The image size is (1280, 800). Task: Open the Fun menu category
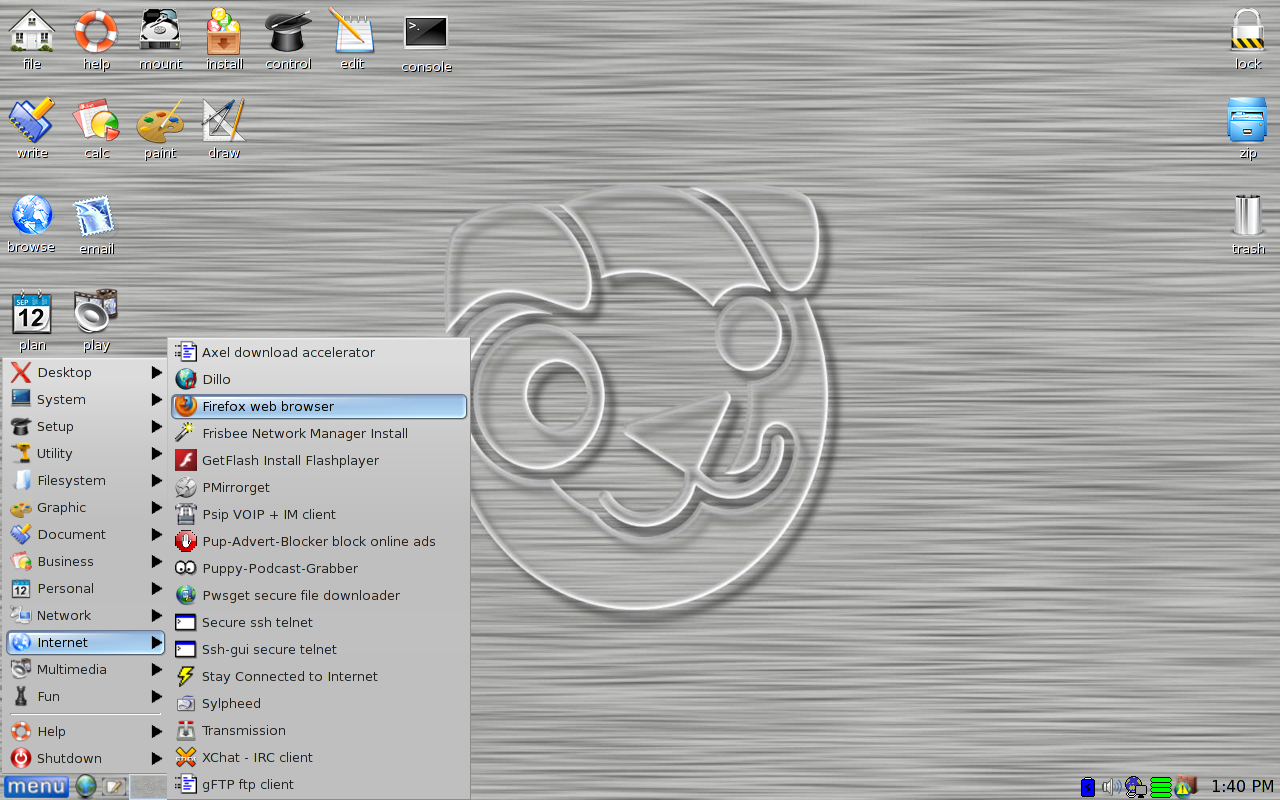click(x=85, y=696)
